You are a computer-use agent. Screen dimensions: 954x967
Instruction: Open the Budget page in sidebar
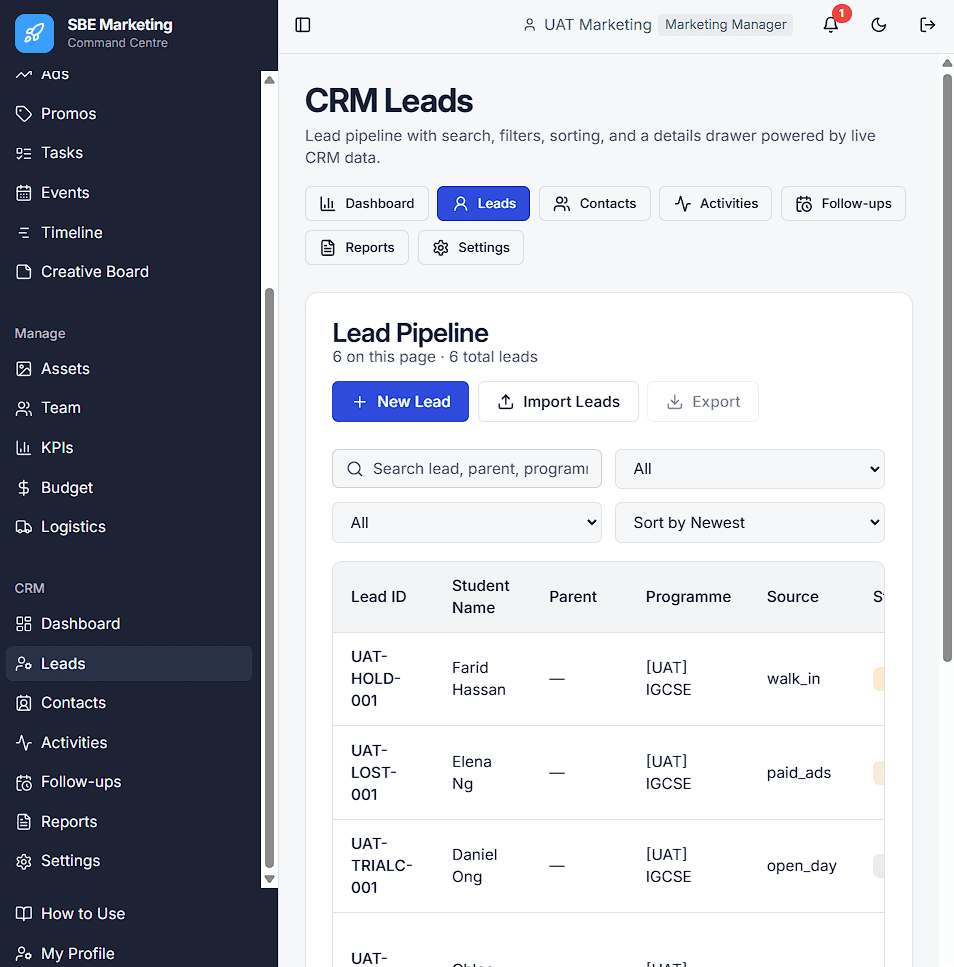point(128,488)
